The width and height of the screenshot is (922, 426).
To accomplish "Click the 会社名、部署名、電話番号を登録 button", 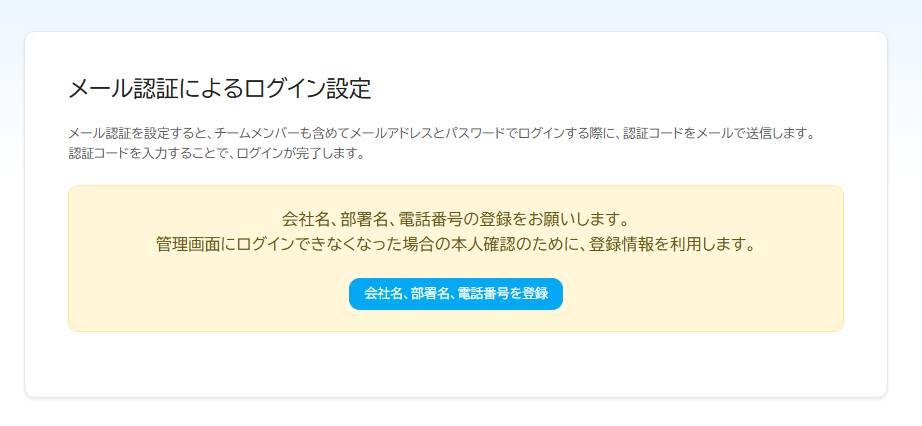I will coord(456,294).
